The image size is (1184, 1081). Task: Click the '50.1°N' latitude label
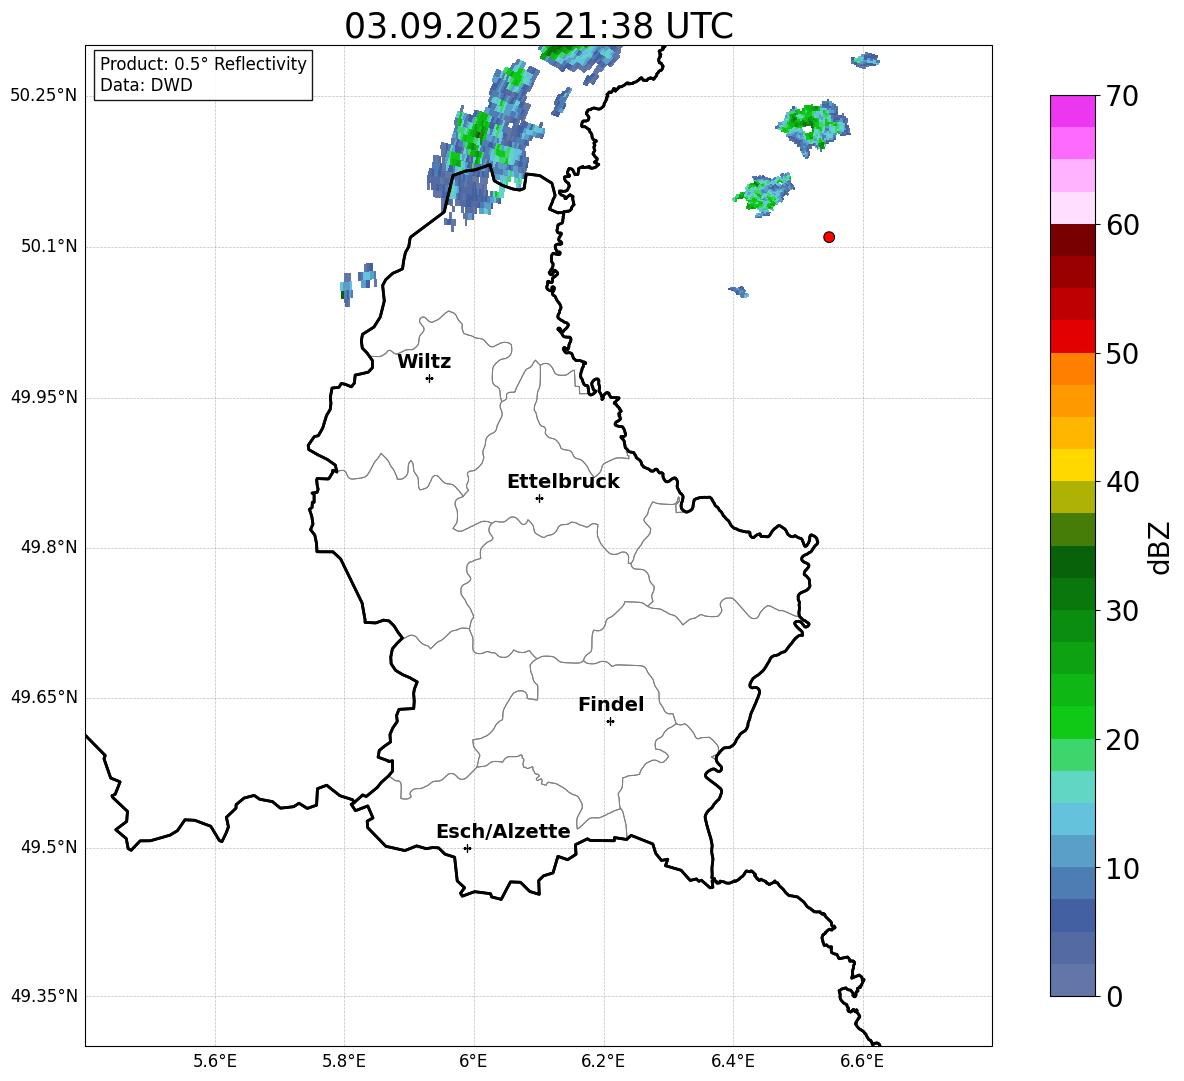[x=49, y=246]
